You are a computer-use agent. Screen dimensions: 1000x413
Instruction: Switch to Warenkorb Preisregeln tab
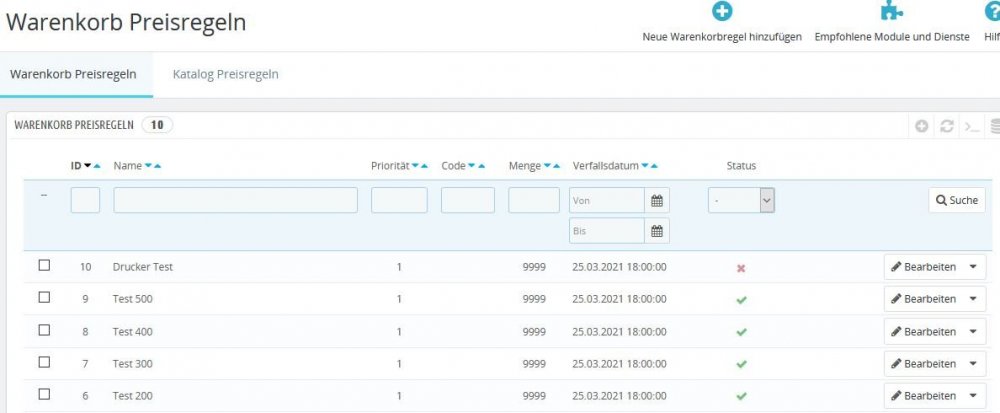point(73,74)
